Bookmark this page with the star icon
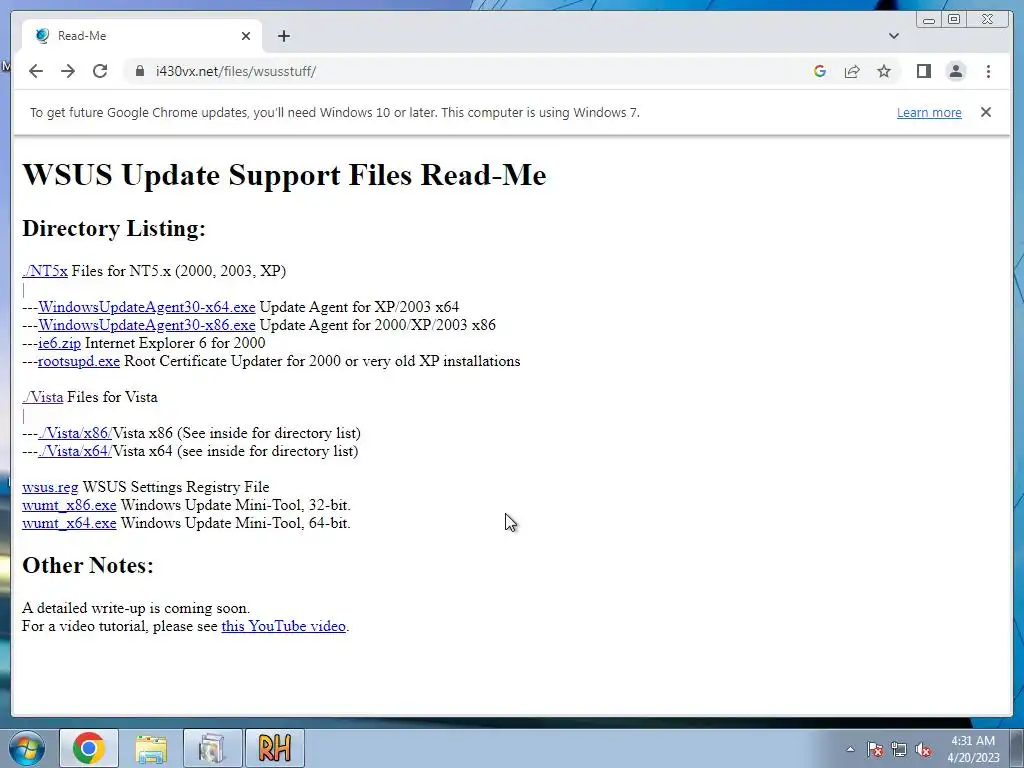This screenshot has height=768, width=1024. point(884,71)
